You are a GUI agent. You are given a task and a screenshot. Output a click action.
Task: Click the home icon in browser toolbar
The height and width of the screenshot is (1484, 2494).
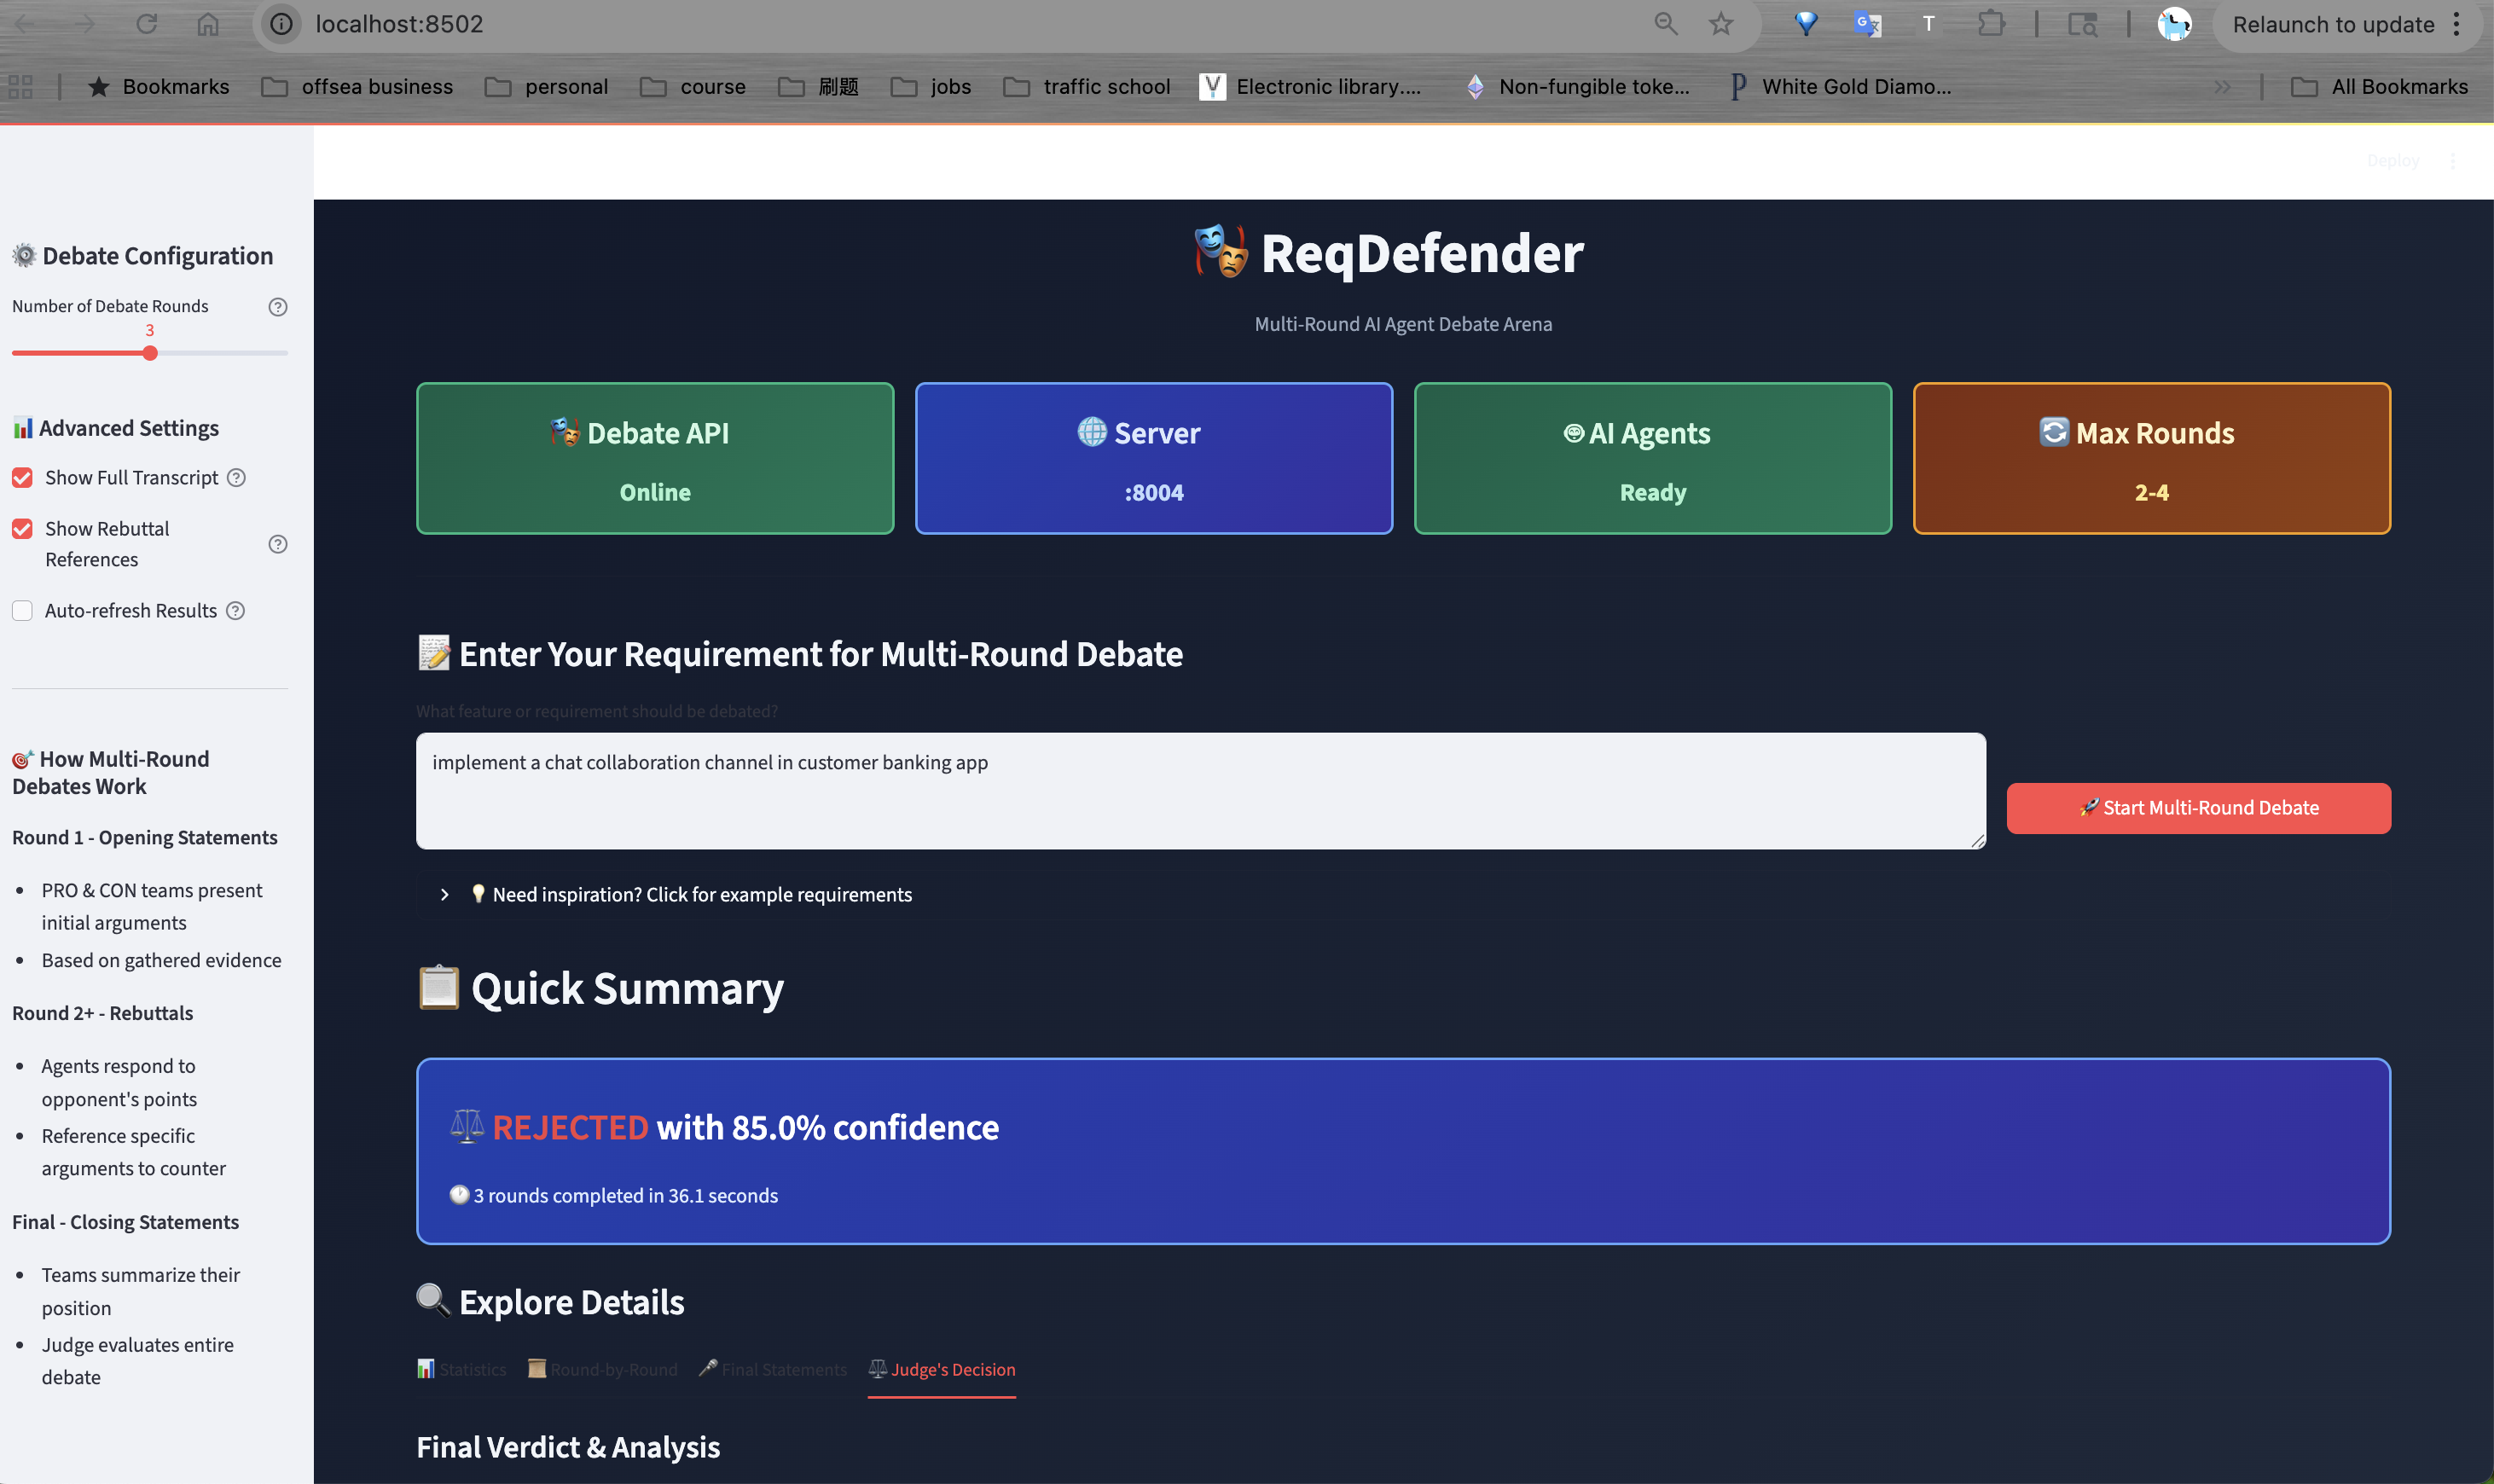[208, 24]
